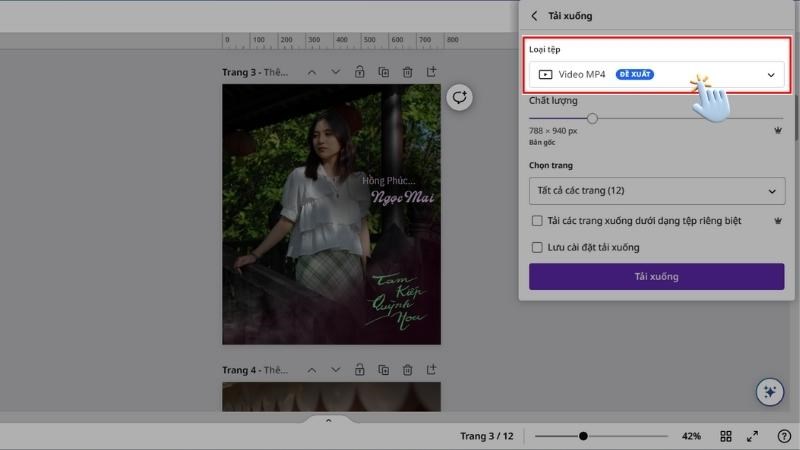Screen dimensions: 800x450
Task: Open the help question mark icon
Action: 784,436
